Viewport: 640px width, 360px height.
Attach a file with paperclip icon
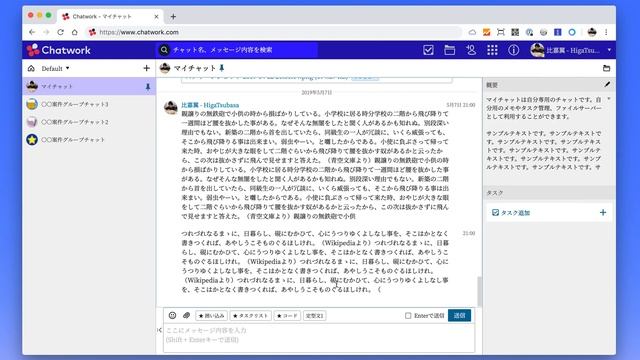click(187, 315)
